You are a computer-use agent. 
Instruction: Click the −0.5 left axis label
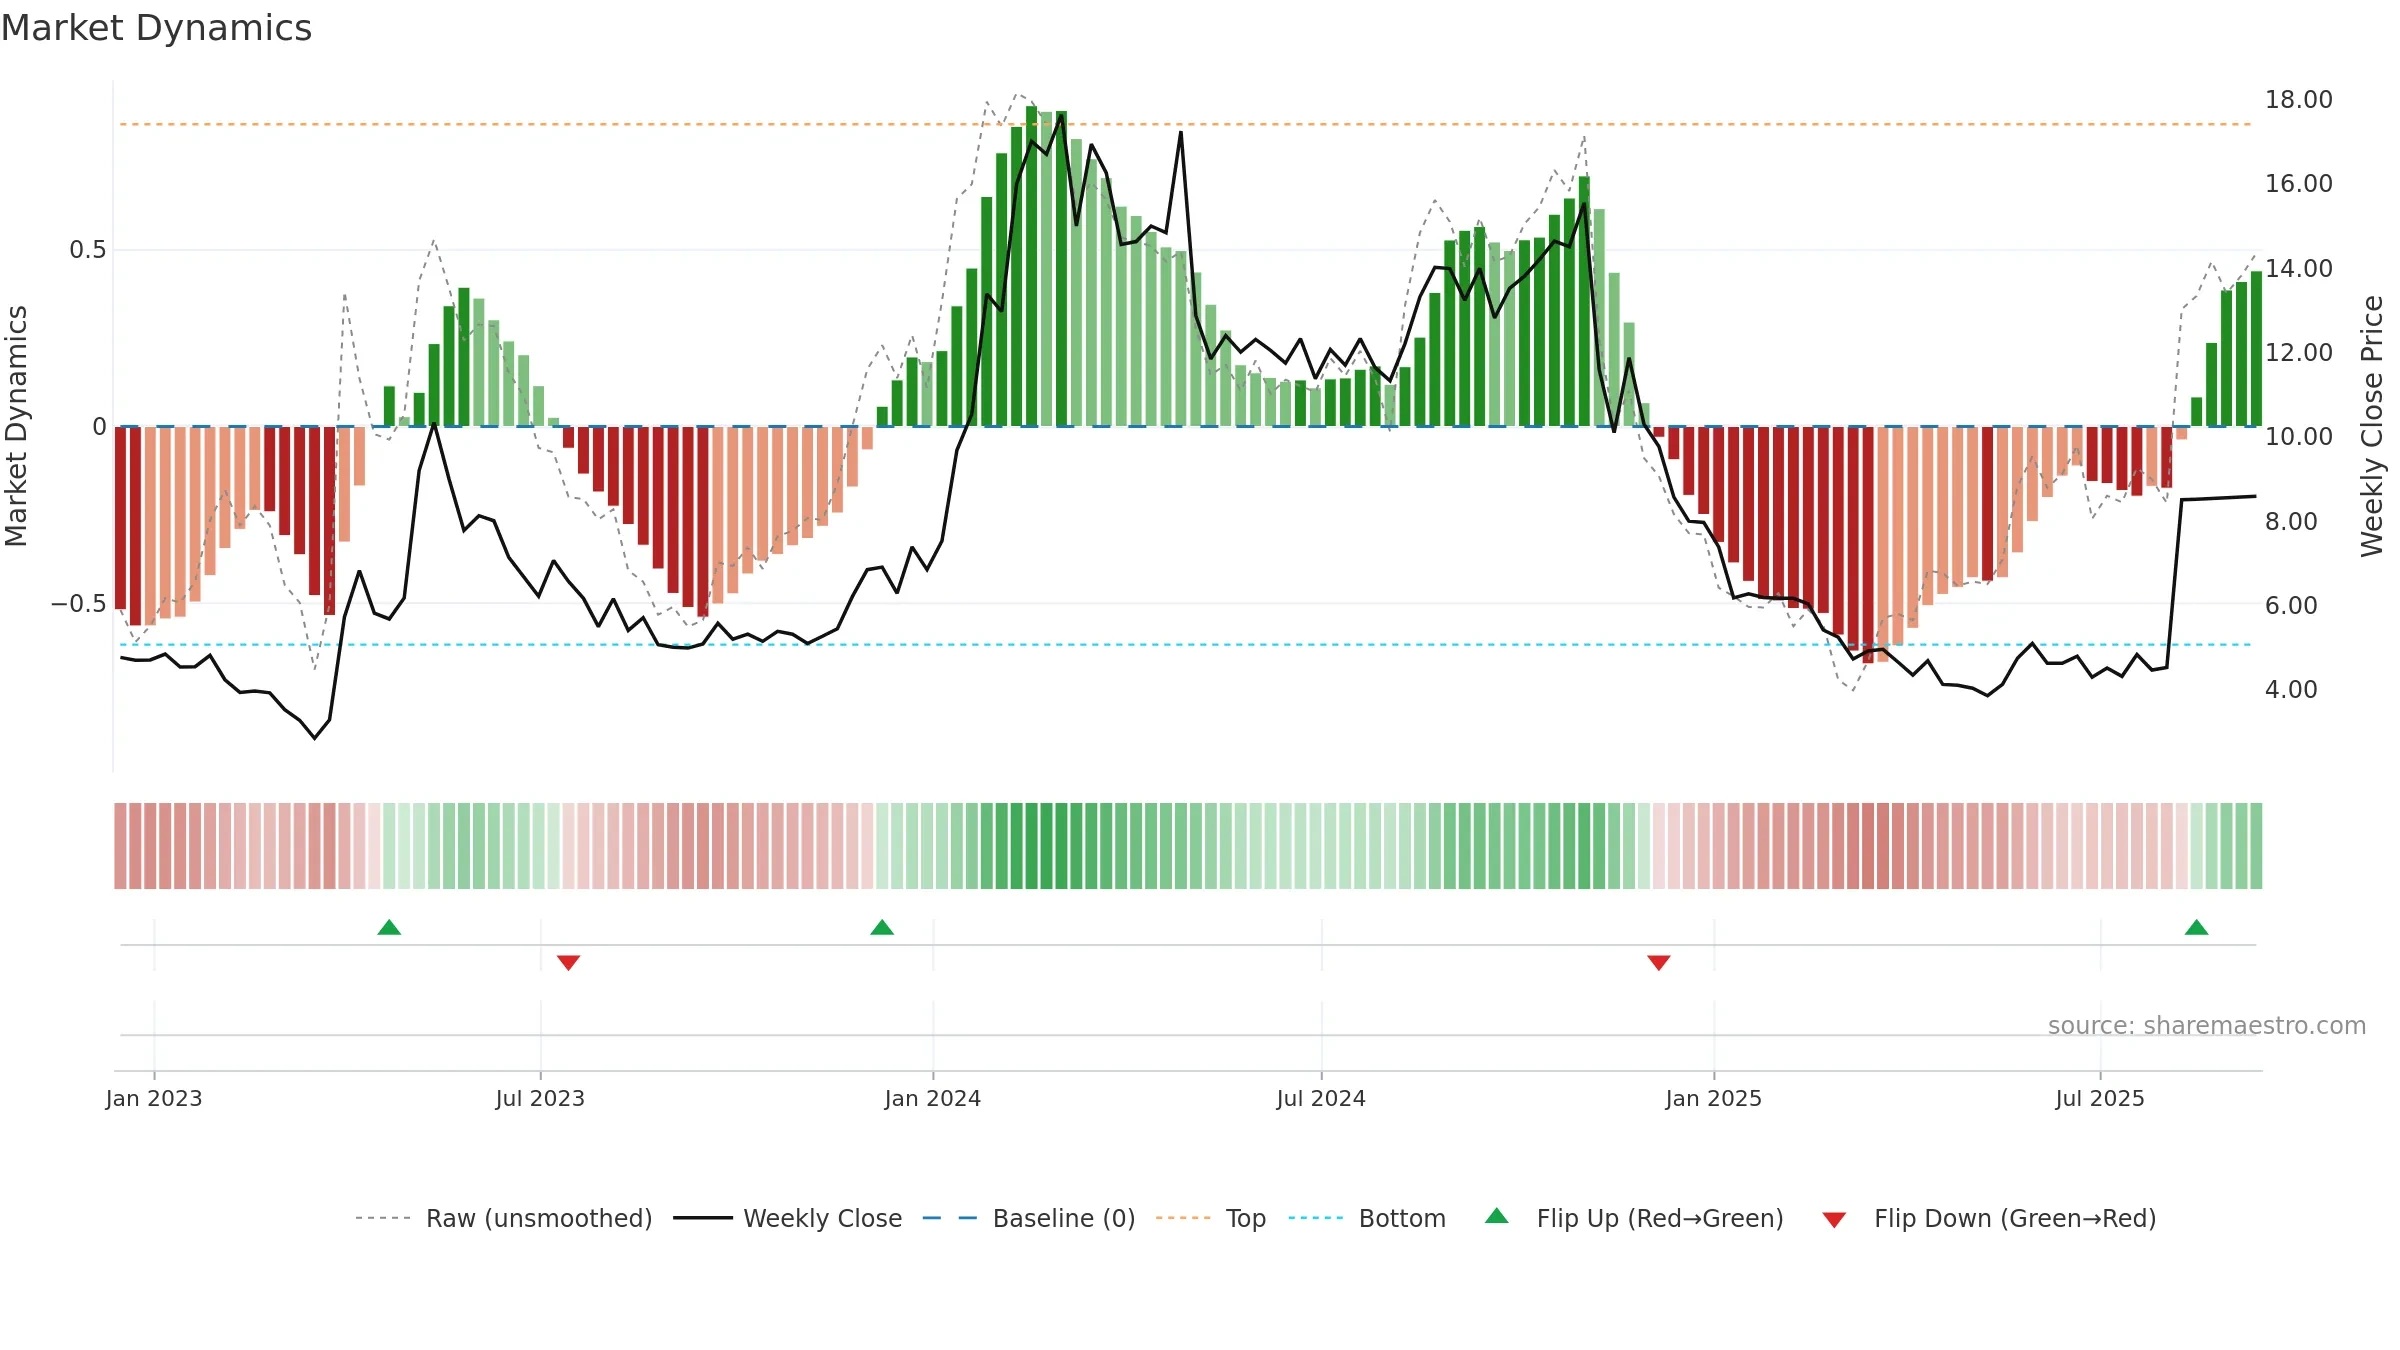click(79, 604)
